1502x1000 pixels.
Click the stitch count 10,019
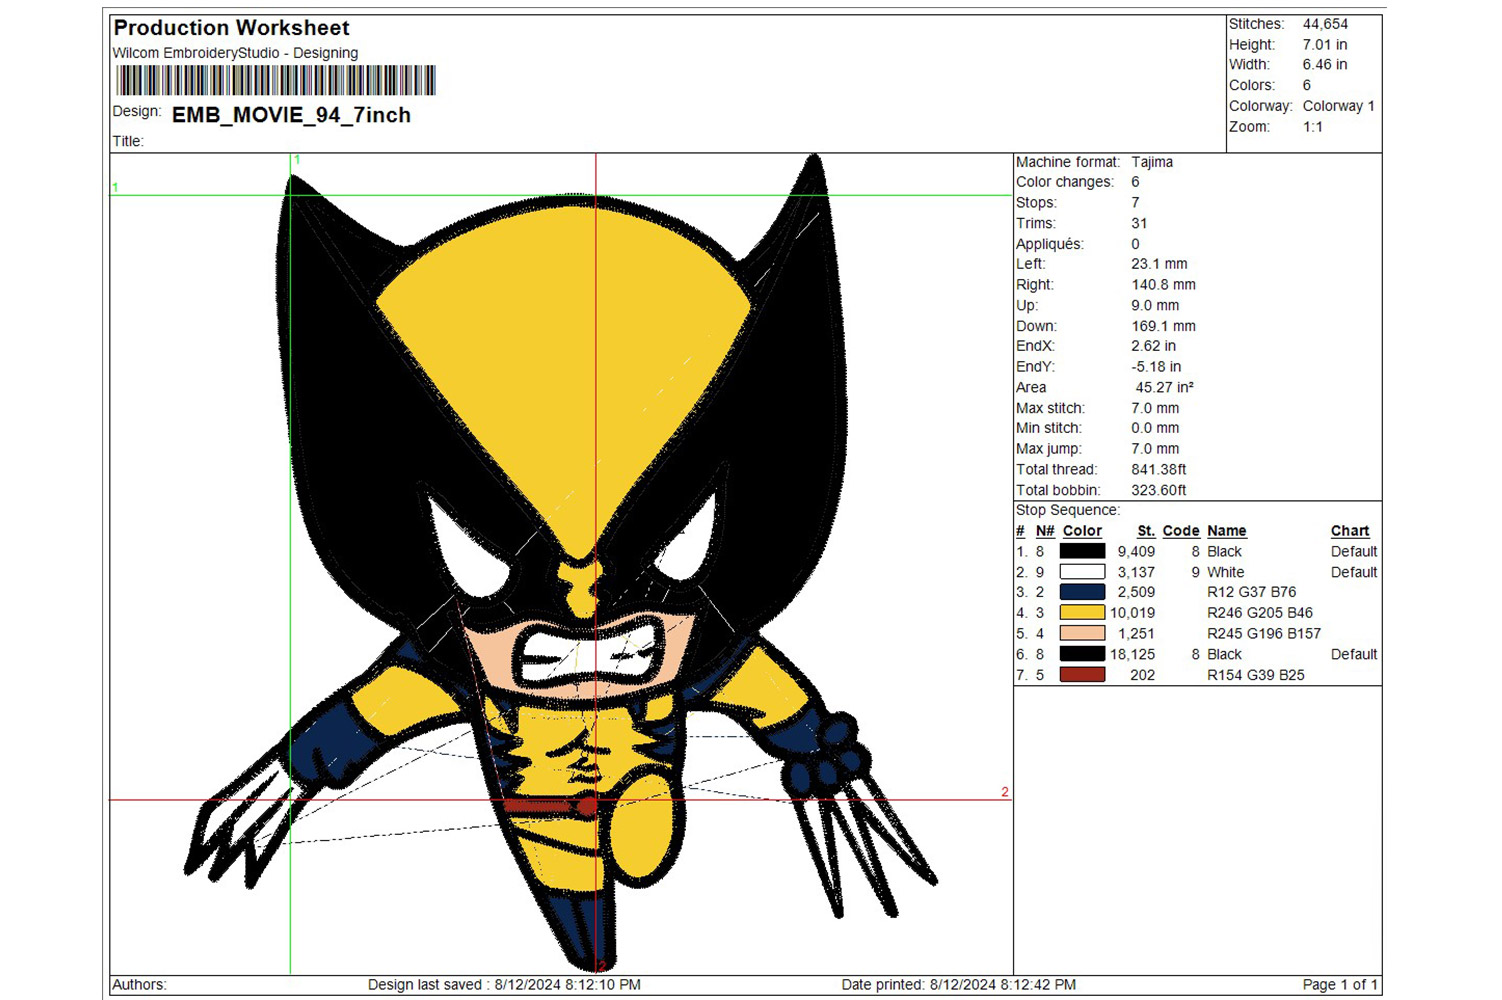pyautogui.click(x=1132, y=613)
